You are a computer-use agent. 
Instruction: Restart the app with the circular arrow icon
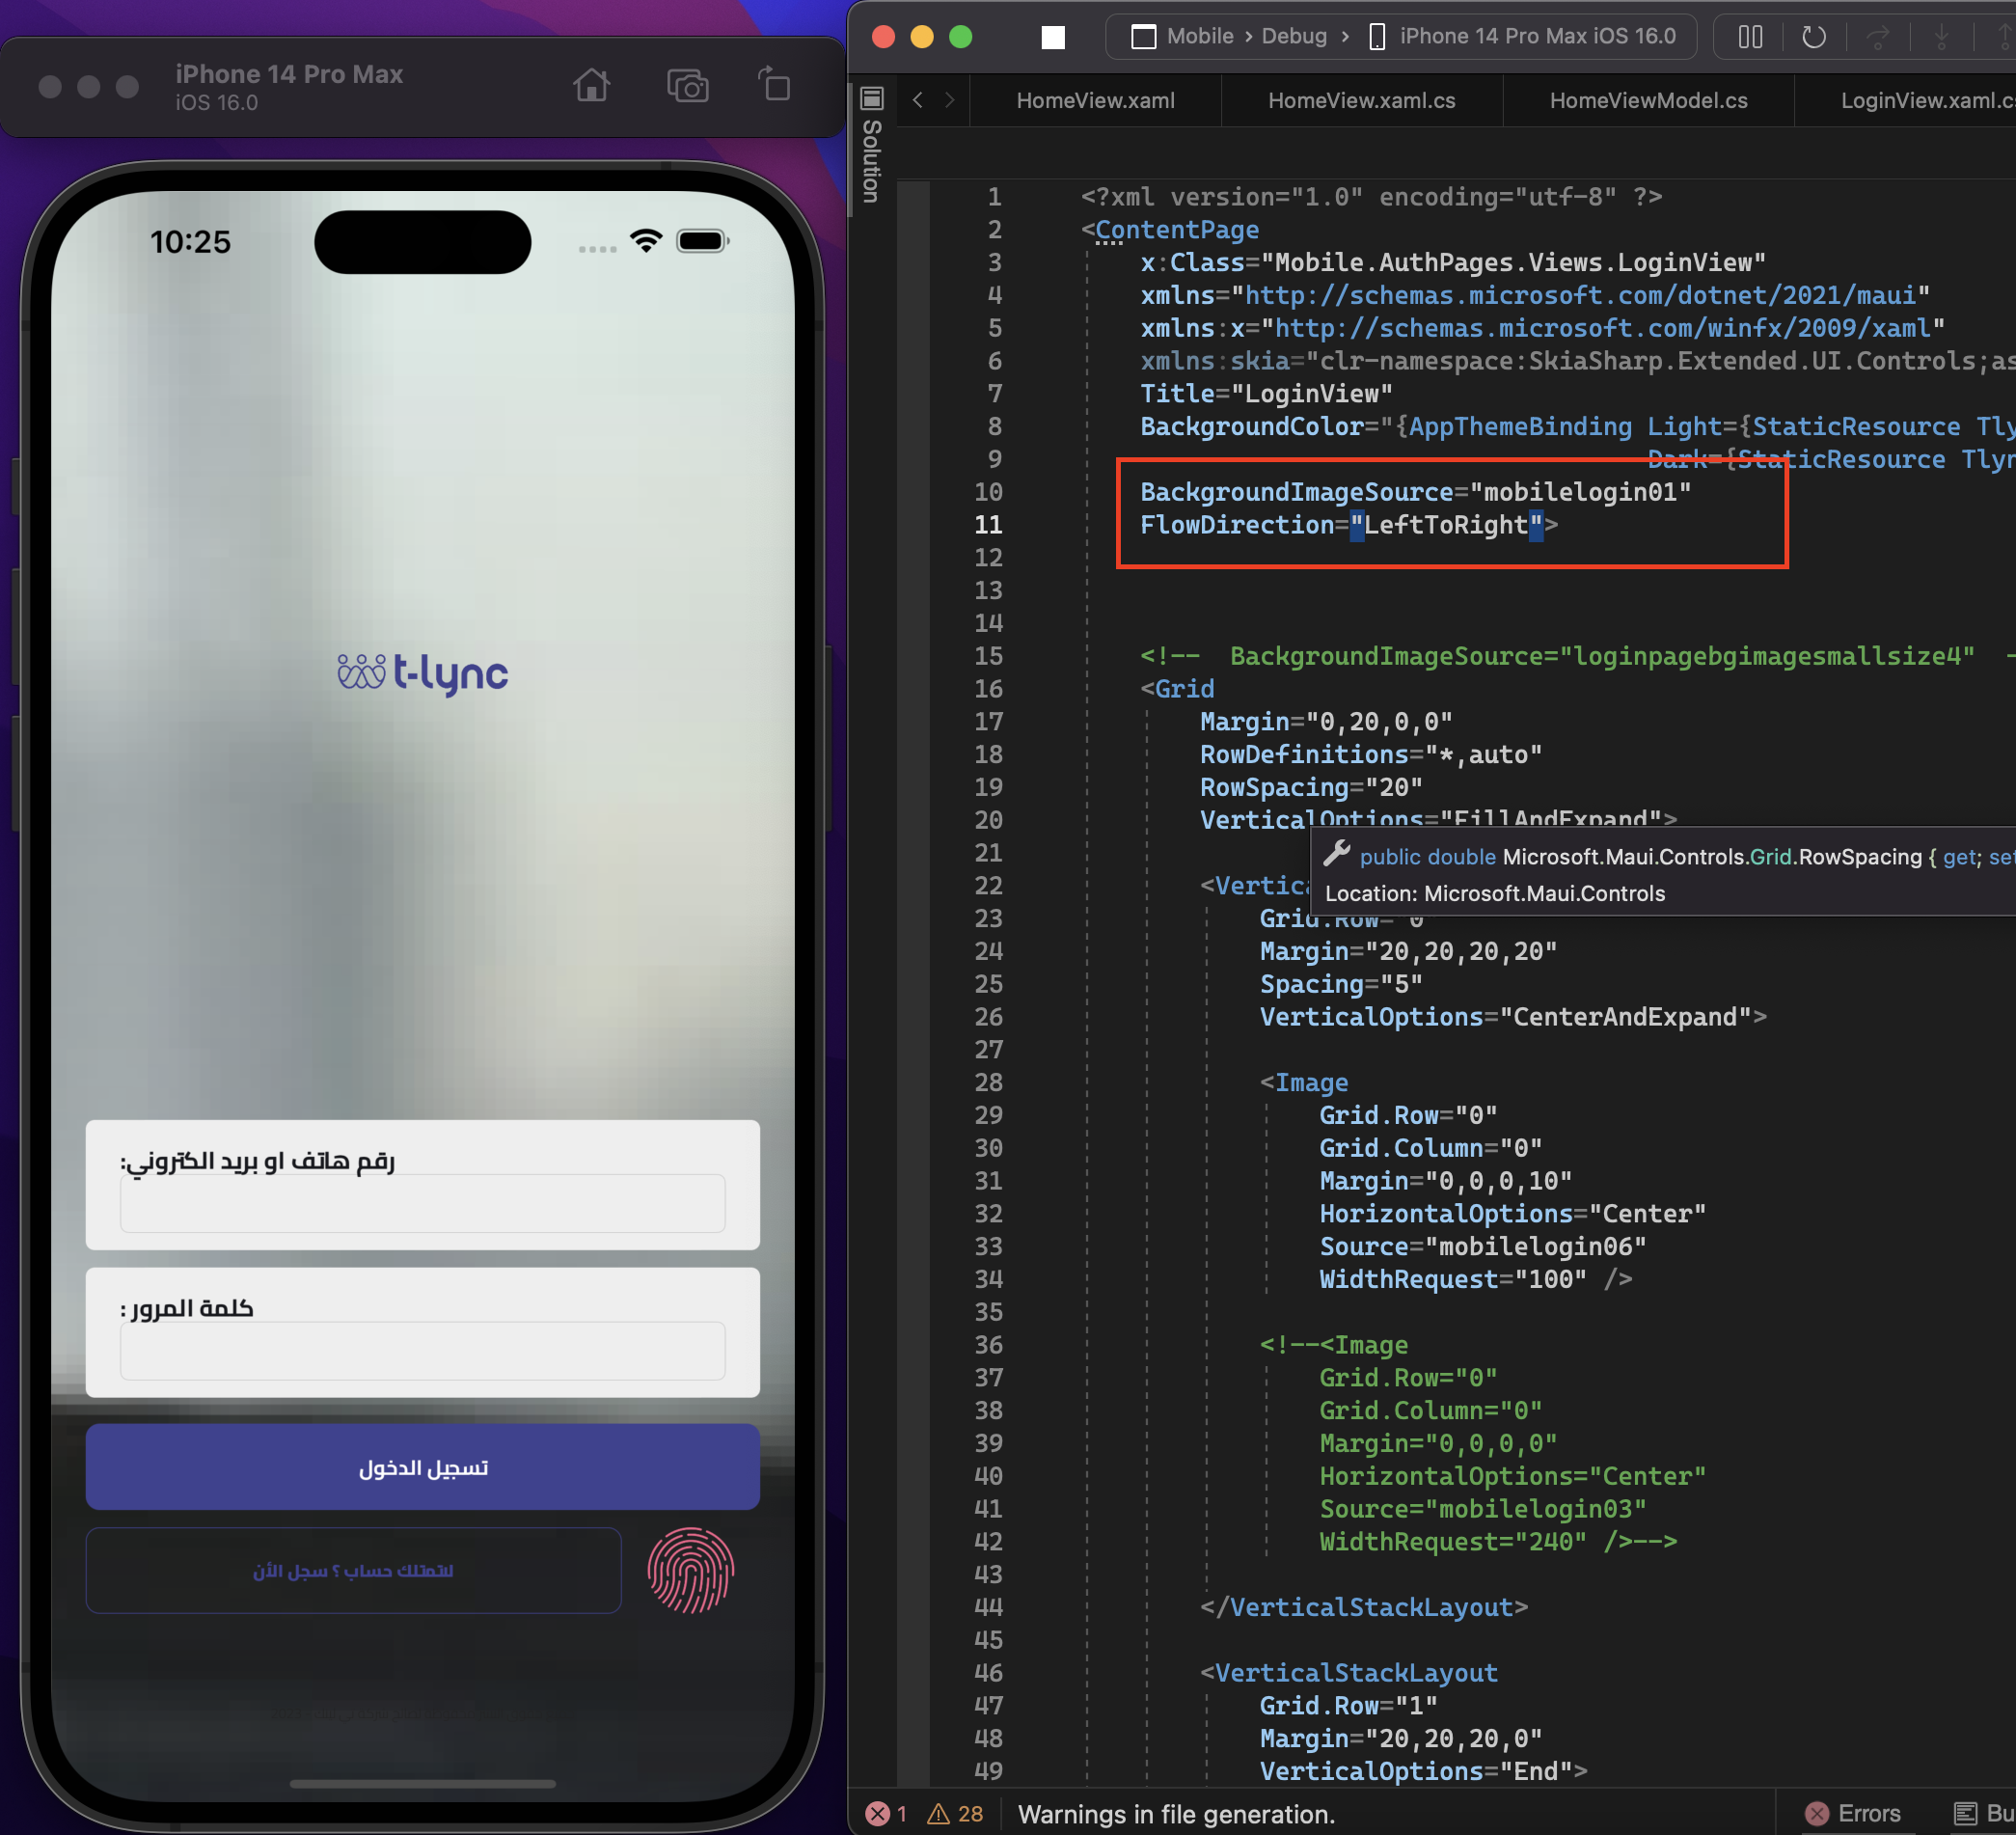(1813, 37)
